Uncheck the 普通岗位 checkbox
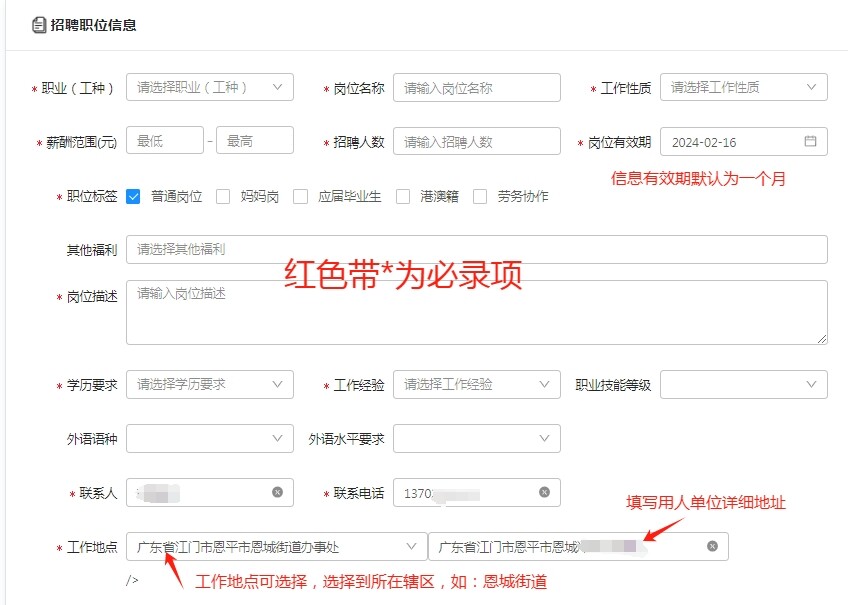This screenshot has width=848, height=605. click(x=133, y=197)
